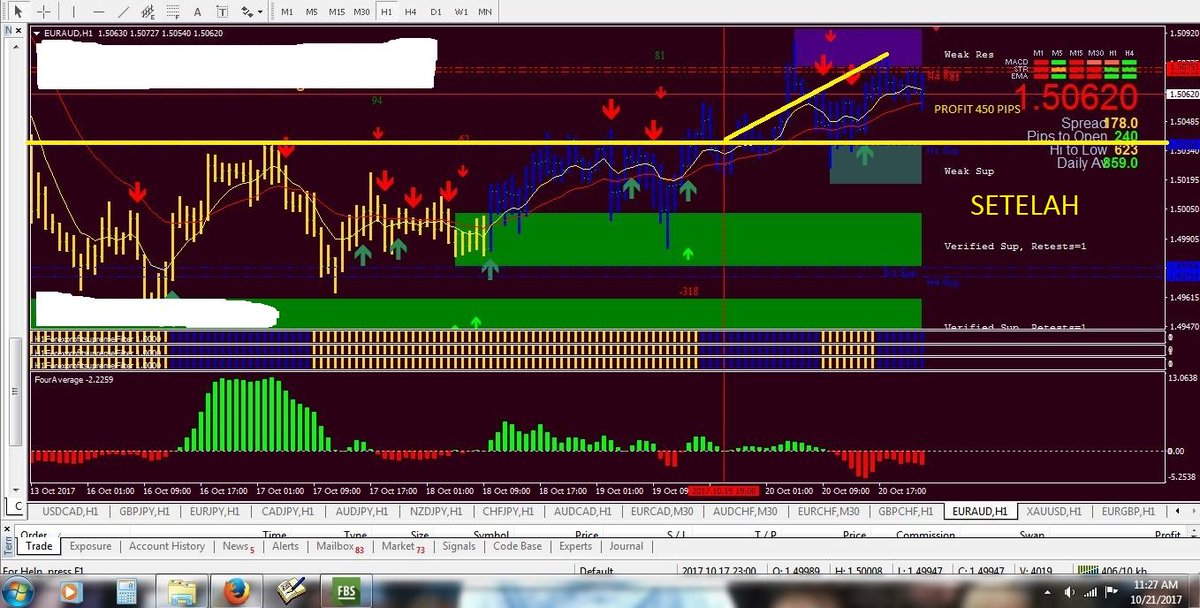This screenshot has height=608, width=1200.
Task: Pick the equidistant channel tool
Action: 146,11
